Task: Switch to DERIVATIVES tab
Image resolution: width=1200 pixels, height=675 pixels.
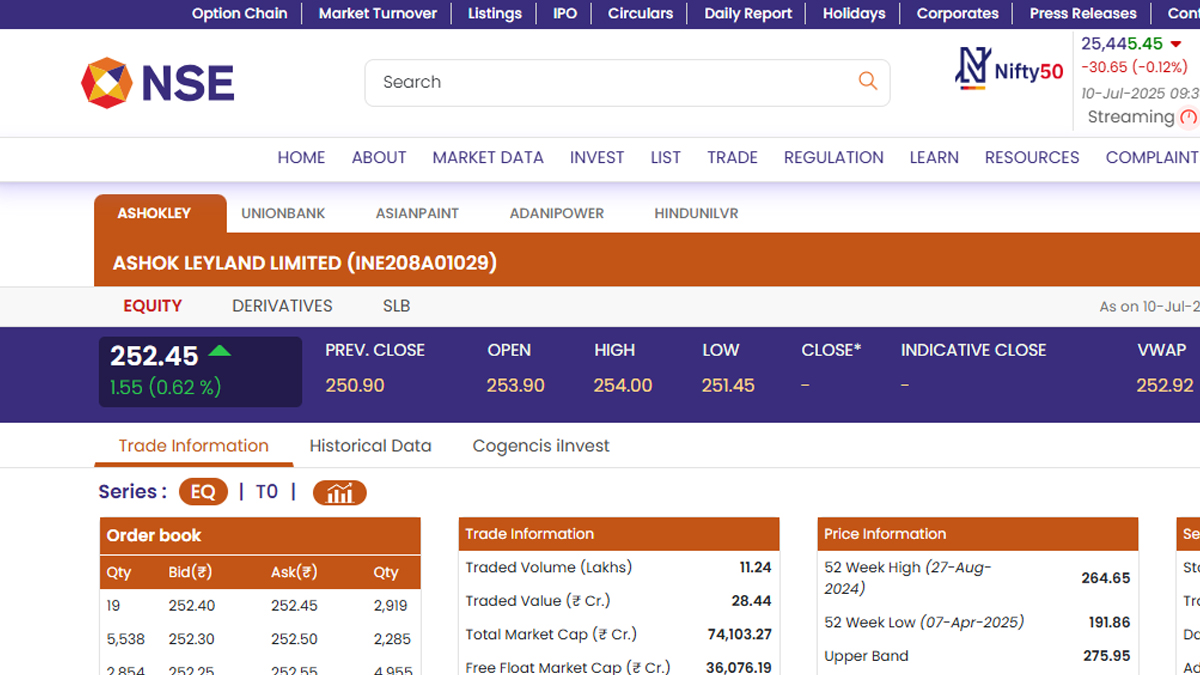Action: [282, 306]
